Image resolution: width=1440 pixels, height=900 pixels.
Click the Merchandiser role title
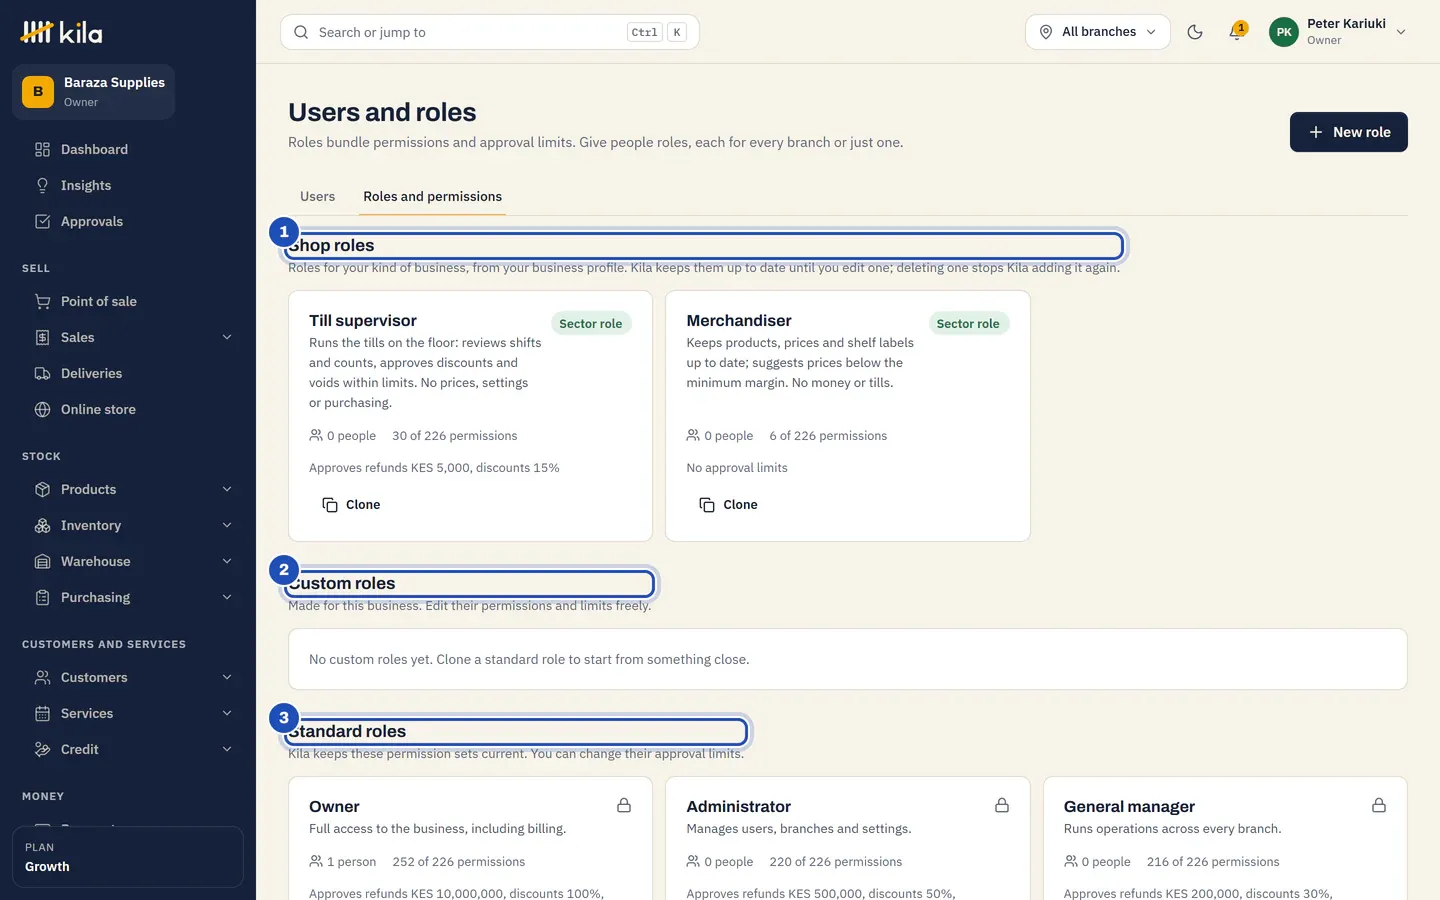click(739, 321)
